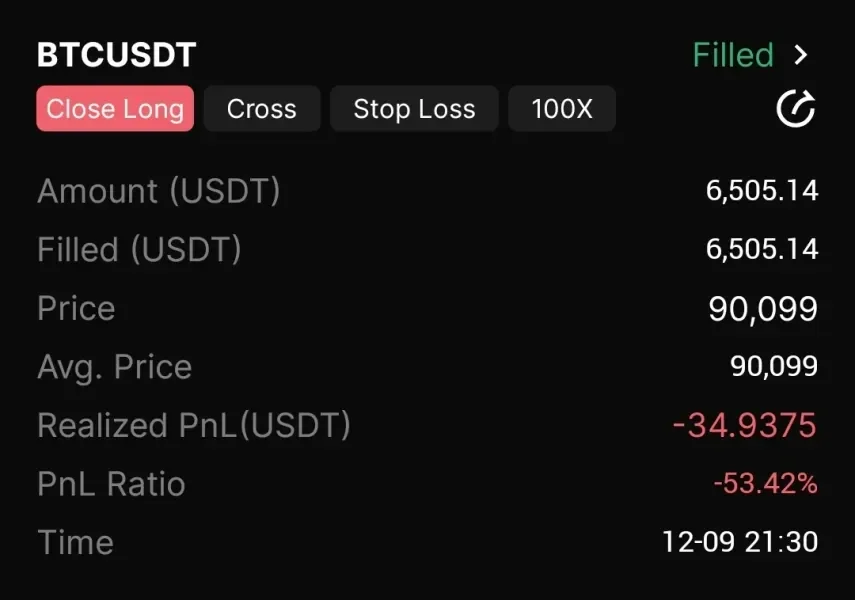855x600 pixels.
Task: Click the Amount value 6,505.14
Action: (x=762, y=190)
